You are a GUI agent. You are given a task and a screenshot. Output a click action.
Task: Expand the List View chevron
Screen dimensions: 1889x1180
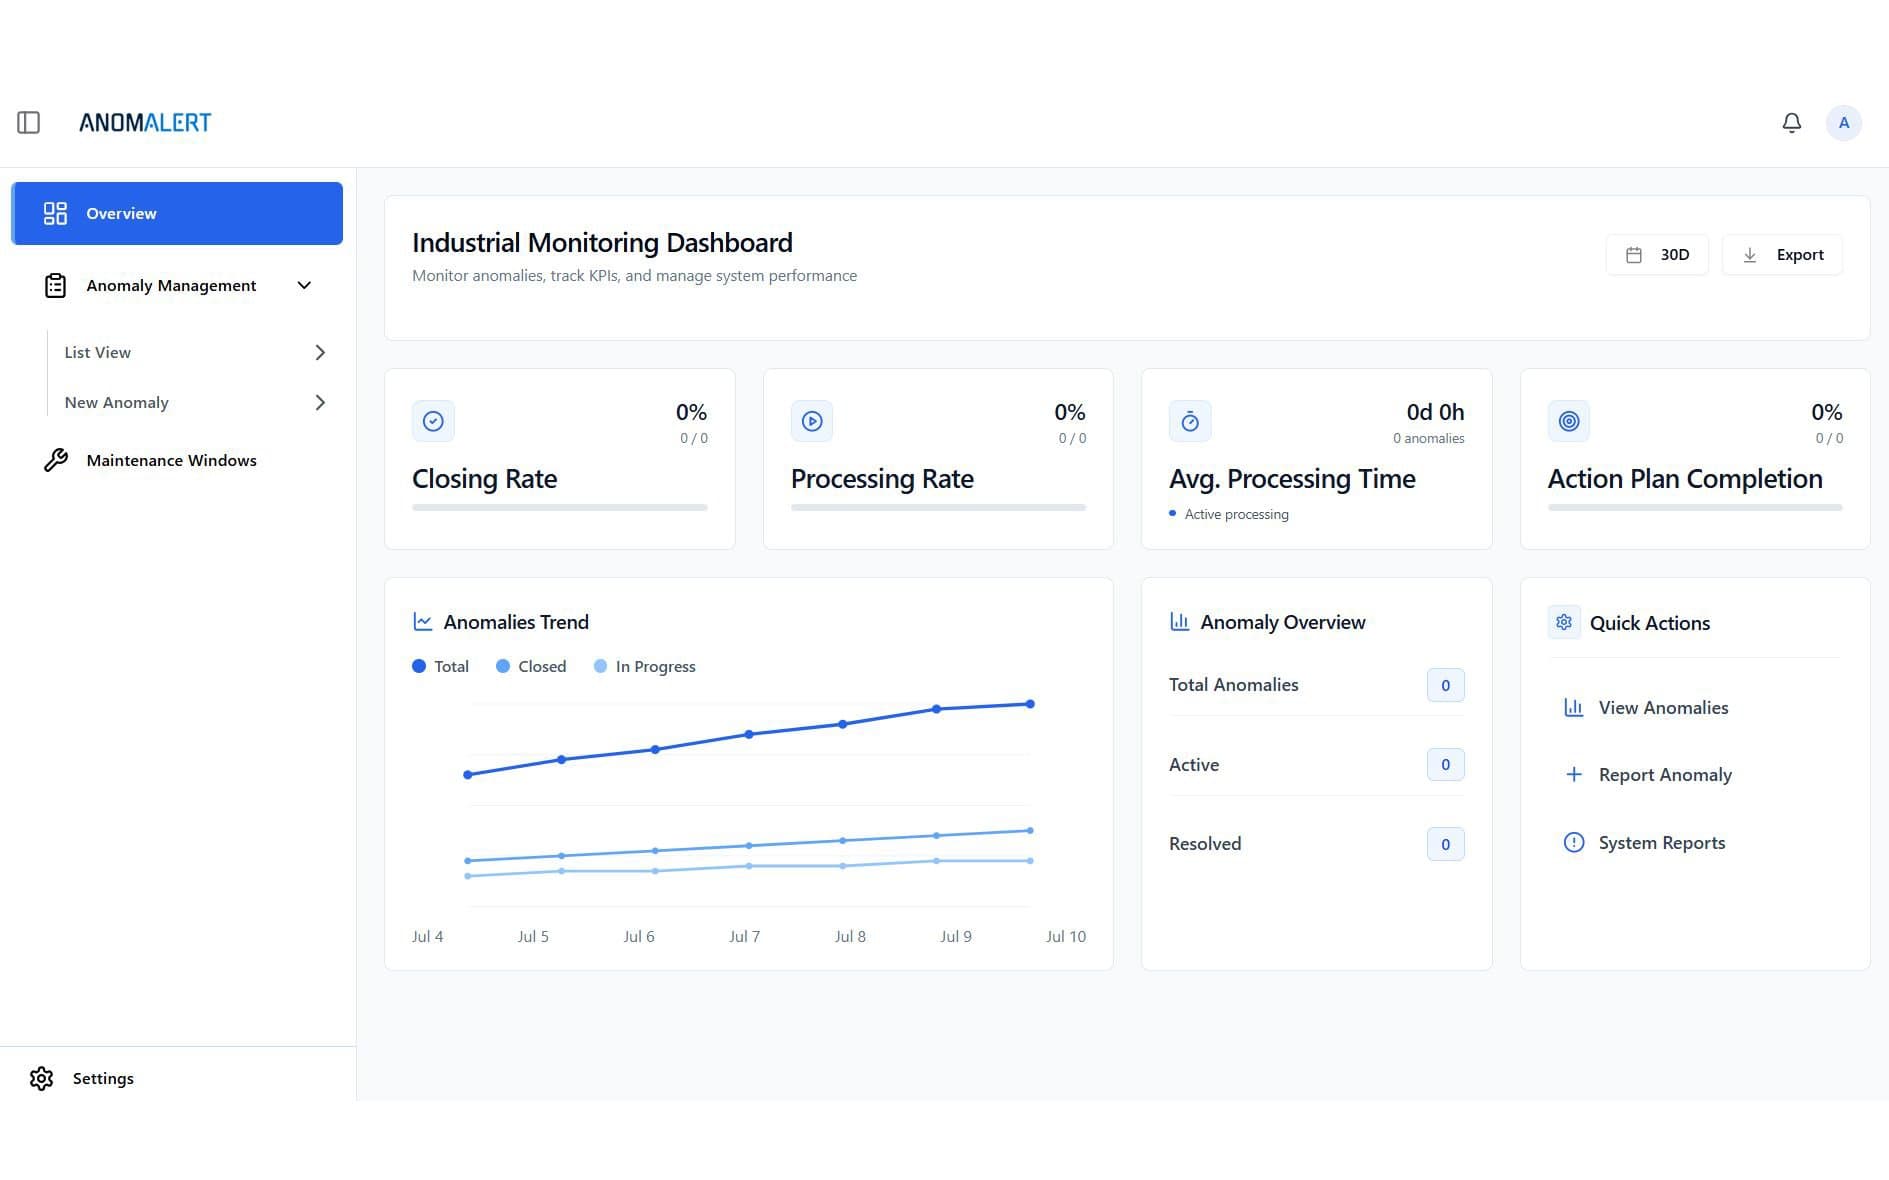click(320, 352)
